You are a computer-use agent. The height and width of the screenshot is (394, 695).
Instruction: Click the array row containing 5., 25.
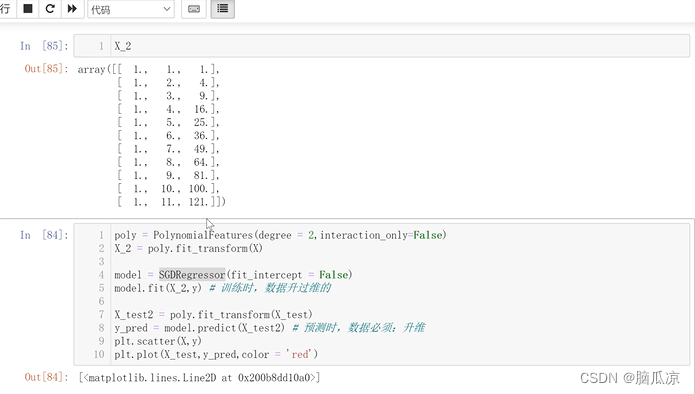(x=168, y=122)
